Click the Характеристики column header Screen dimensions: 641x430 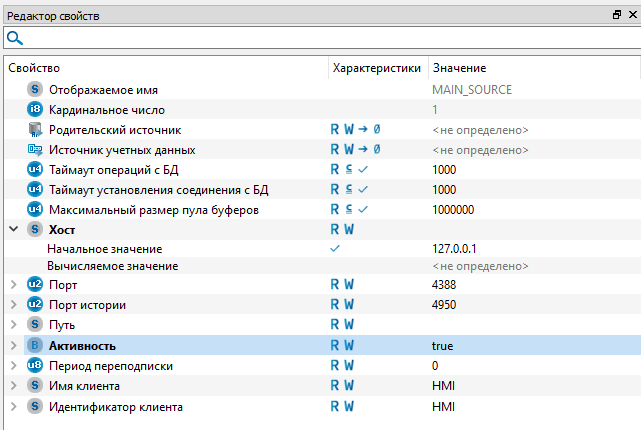click(376, 68)
